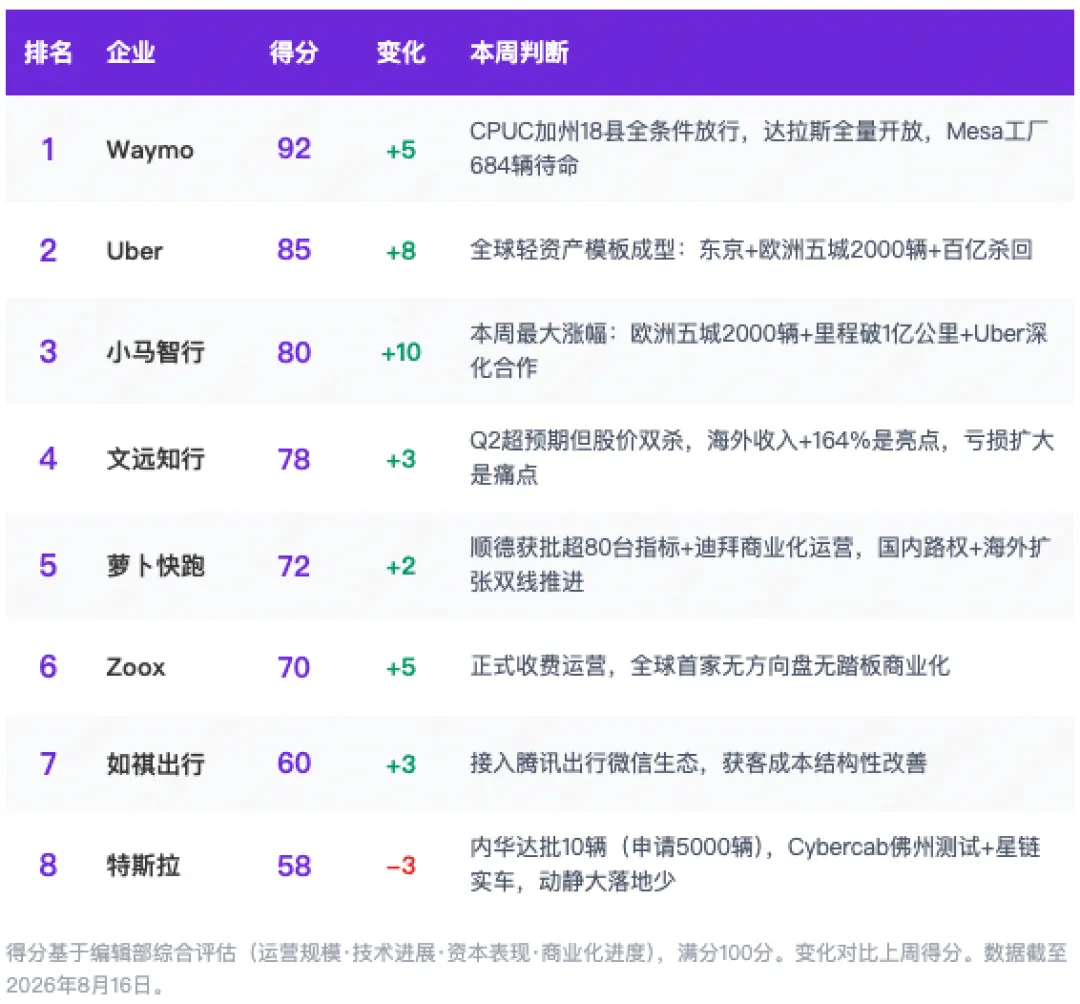Image resolution: width=1080 pixels, height=1004 pixels.
Task: Click 特斯拉's score of 58
Action: pyautogui.click(x=294, y=866)
